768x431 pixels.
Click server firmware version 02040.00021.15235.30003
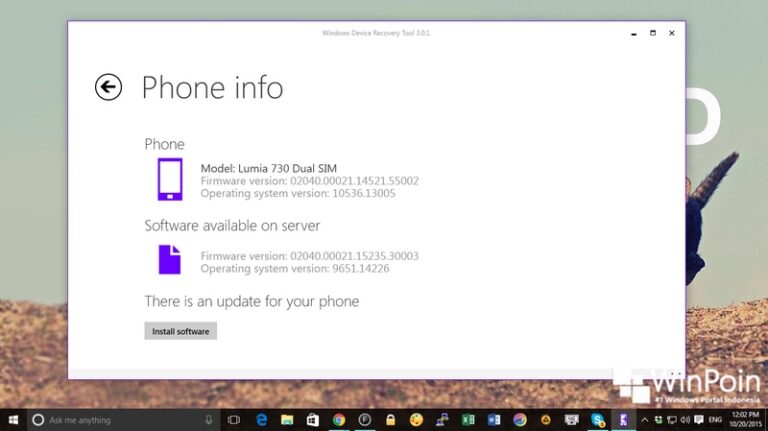pyautogui.click(x=310, y=256)
